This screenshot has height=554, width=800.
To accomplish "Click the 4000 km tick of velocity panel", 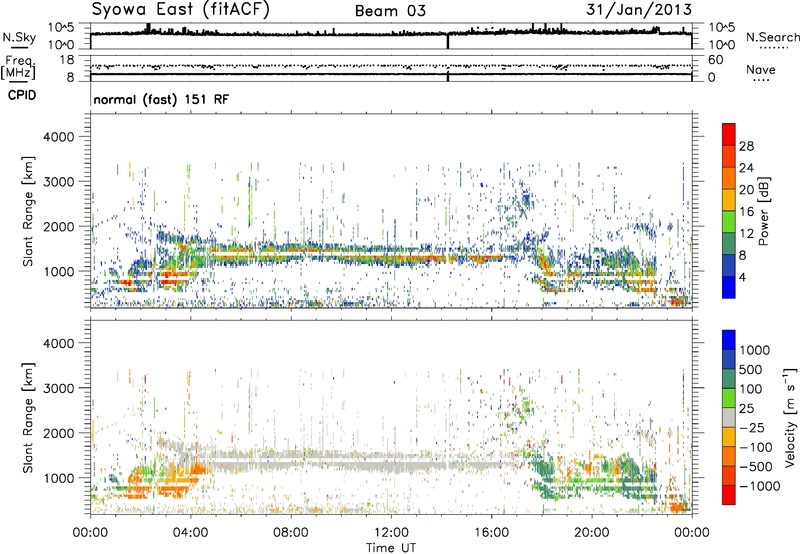I will (x=58, y=343).
